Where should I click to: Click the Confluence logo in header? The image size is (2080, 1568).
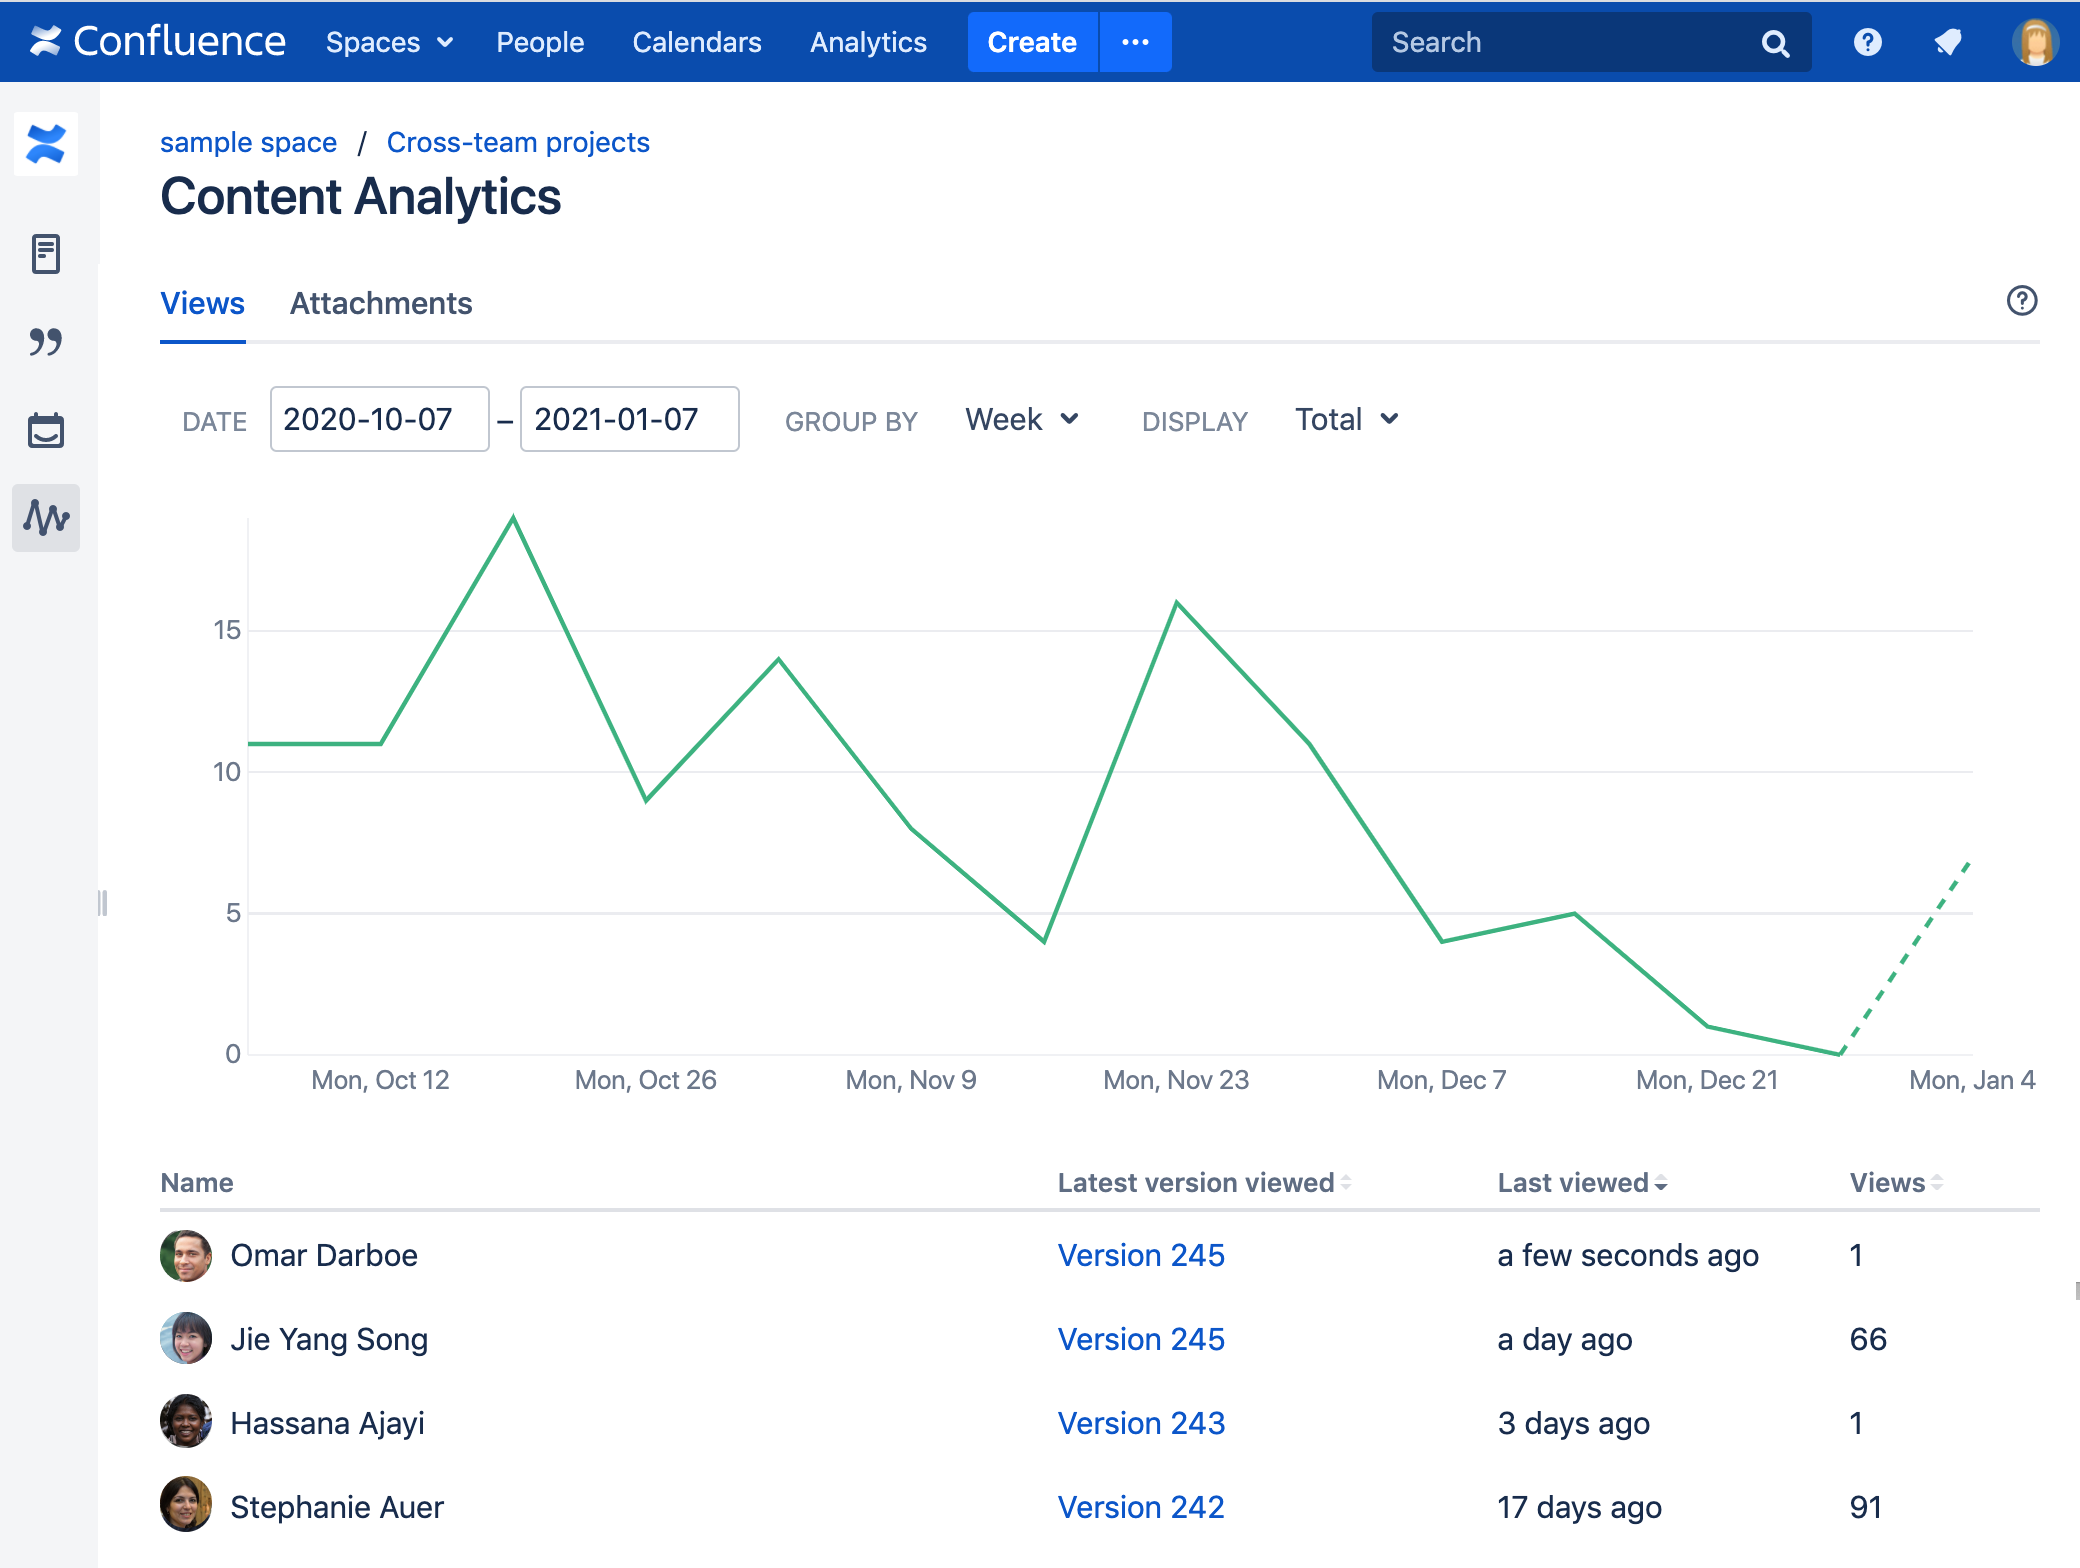click(x=157, y=42)
